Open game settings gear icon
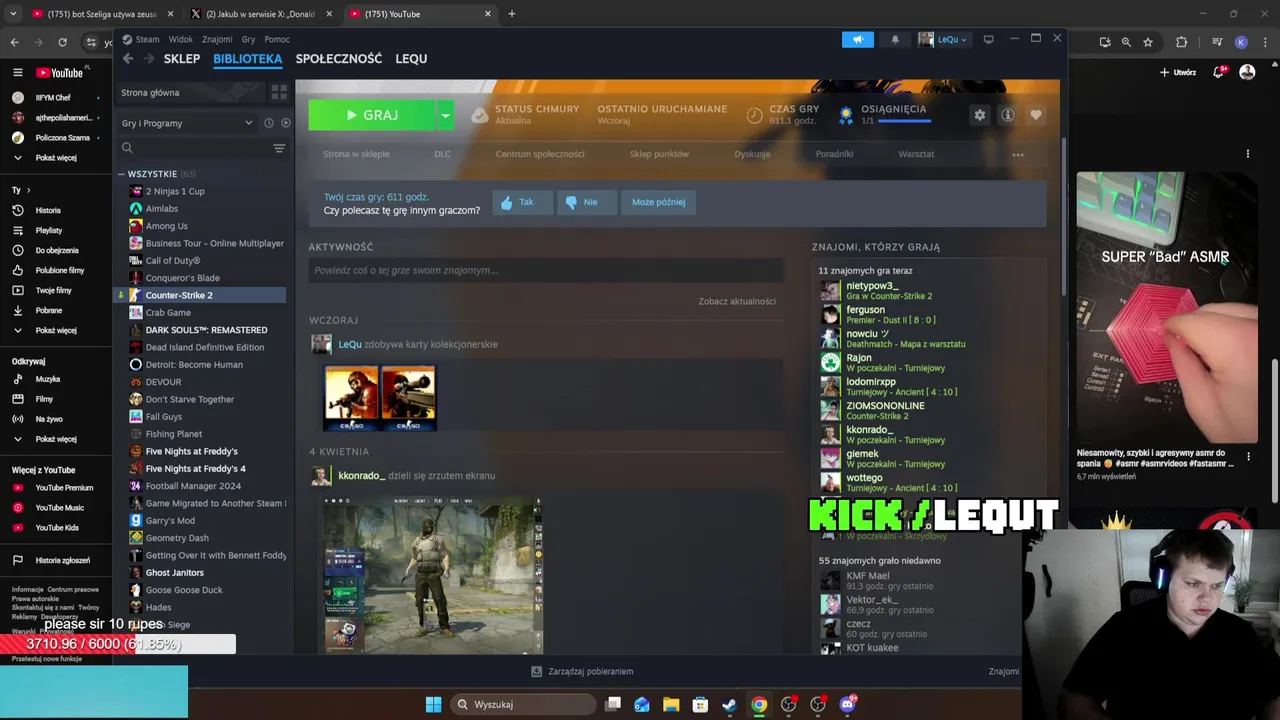Image resolution: width=1280 pixels, height=720 pixels. pyautogui.click(x=980, y=115)
